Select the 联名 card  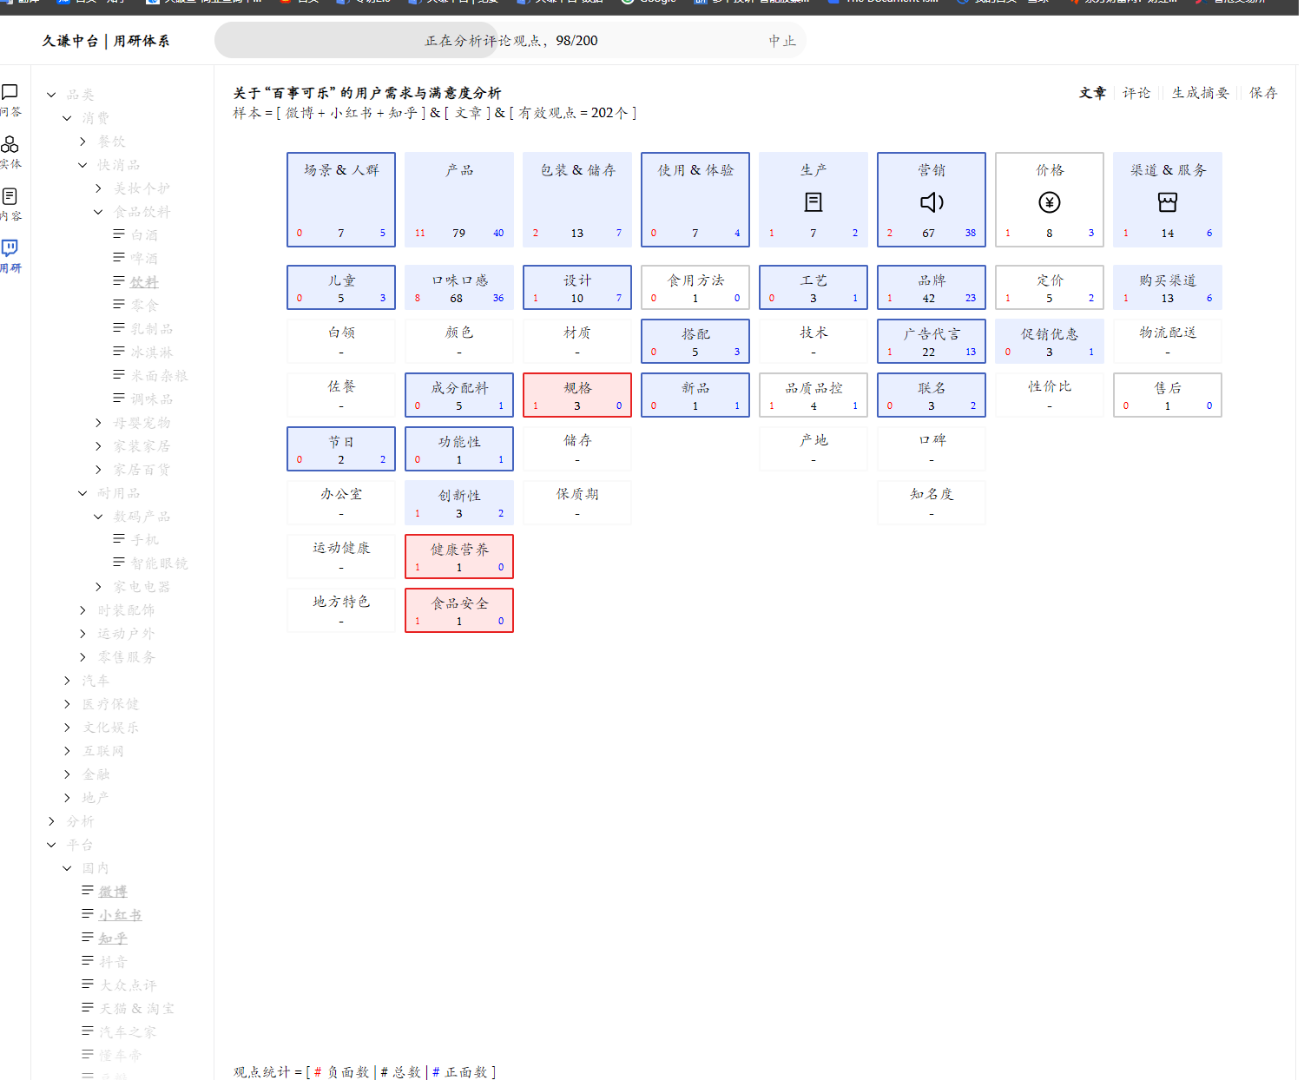coord(931,395)
